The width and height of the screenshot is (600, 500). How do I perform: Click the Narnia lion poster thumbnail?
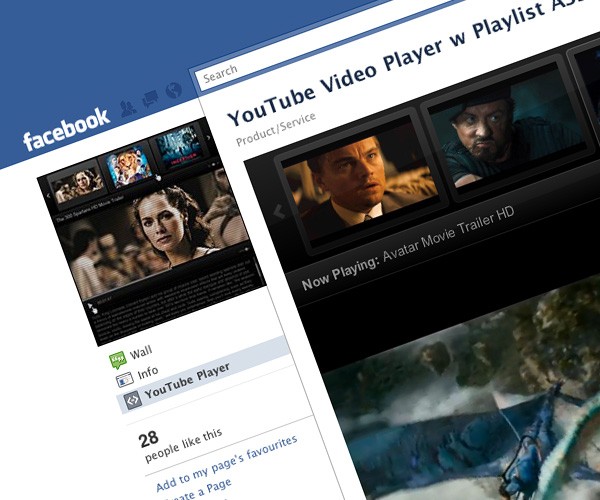129,167
